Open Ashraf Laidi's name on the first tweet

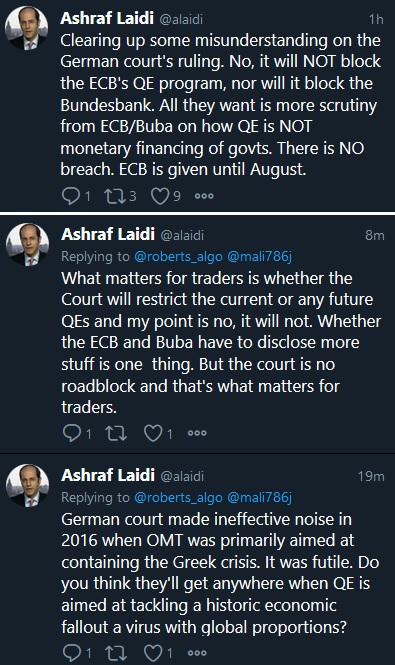click(107, 18)
